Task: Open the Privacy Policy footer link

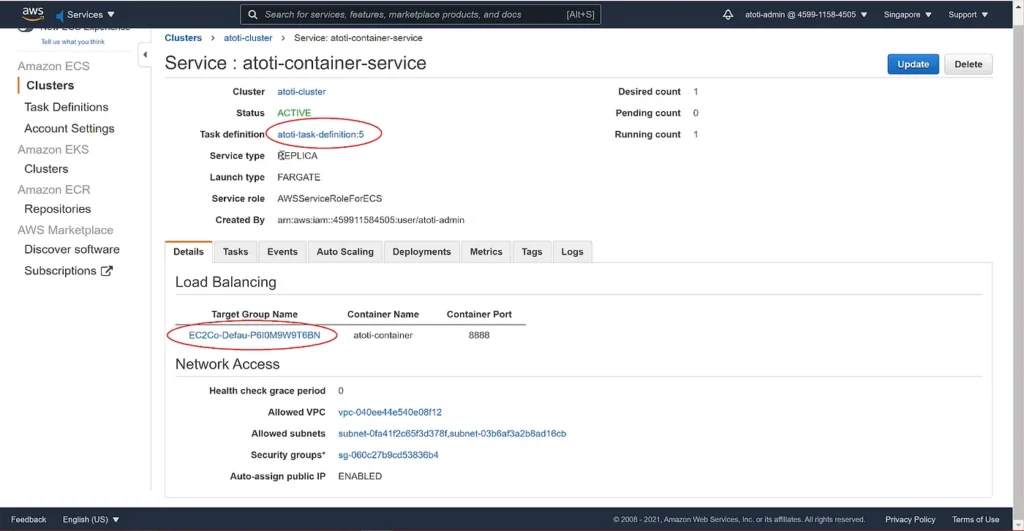Action: click(910, 520)
